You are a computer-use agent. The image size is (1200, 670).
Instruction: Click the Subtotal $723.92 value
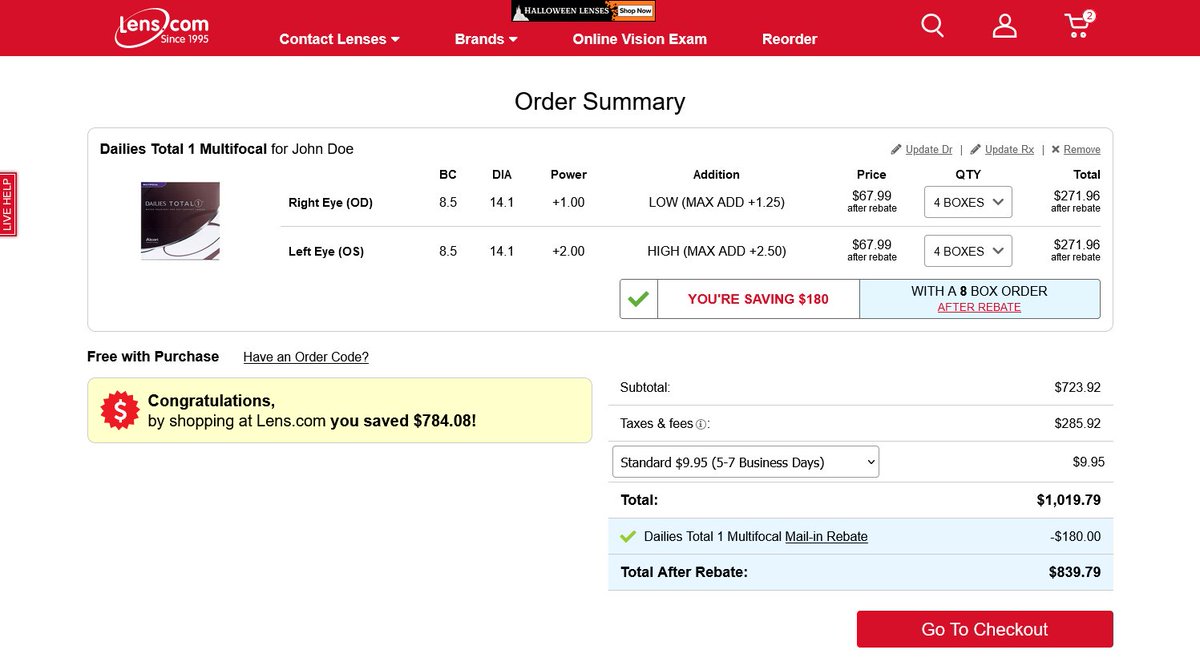click(x=1077, y=387)
